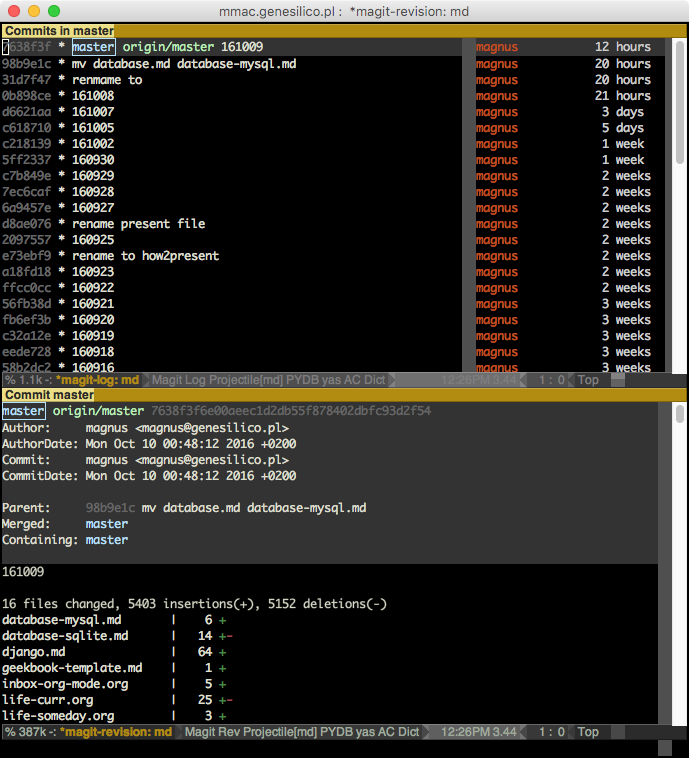The height and width of the screenshot is (758, 689).
Task: Click the Containing: master branch link
Action: (107, 539)
